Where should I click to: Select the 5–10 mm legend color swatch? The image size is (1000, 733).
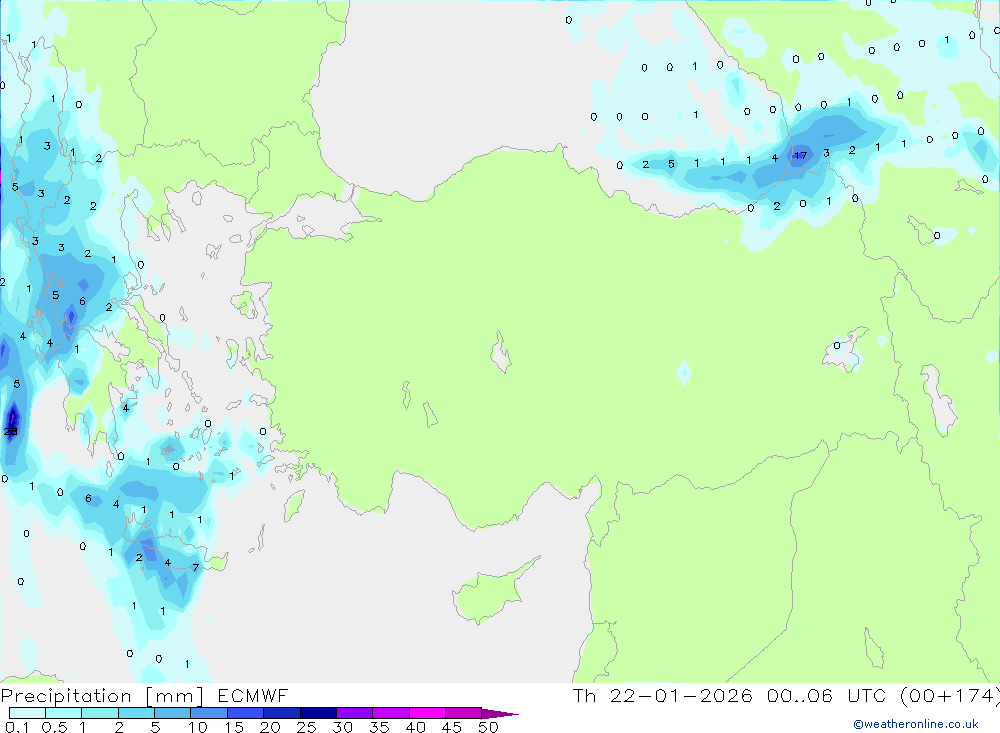[x=172, y=713]
